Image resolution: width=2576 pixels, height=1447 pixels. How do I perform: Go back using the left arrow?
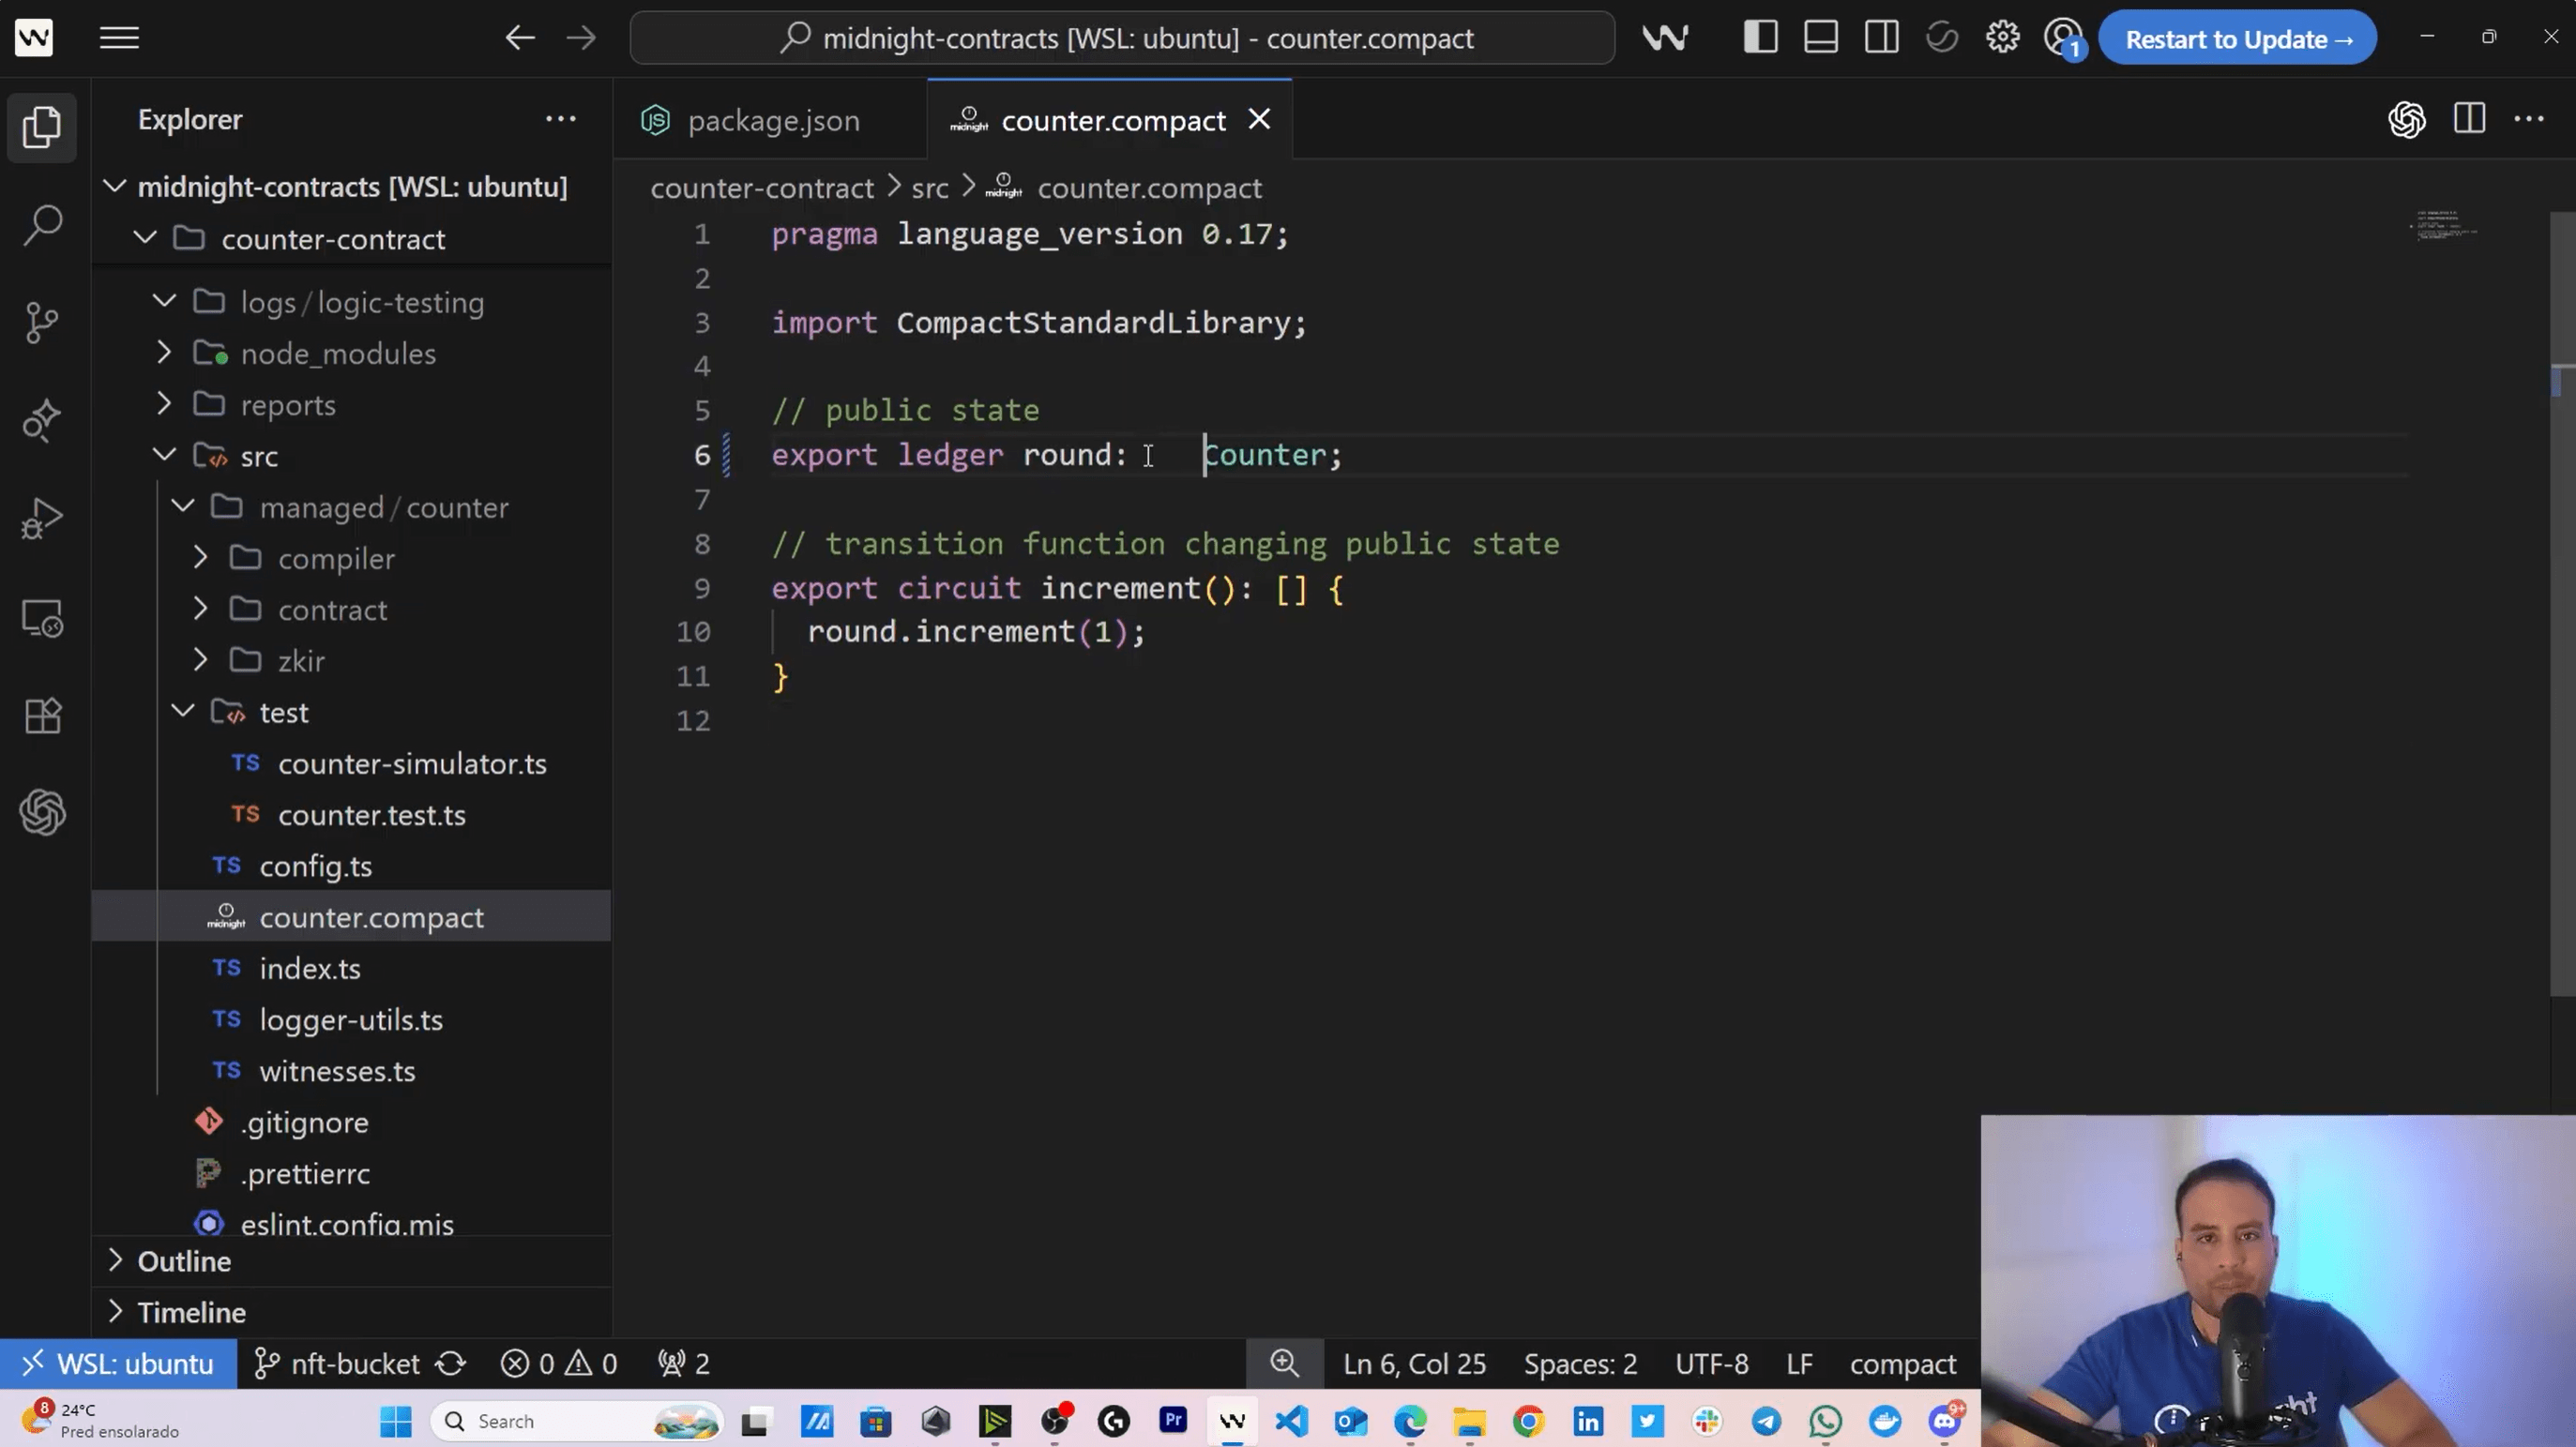click(520, 38)
